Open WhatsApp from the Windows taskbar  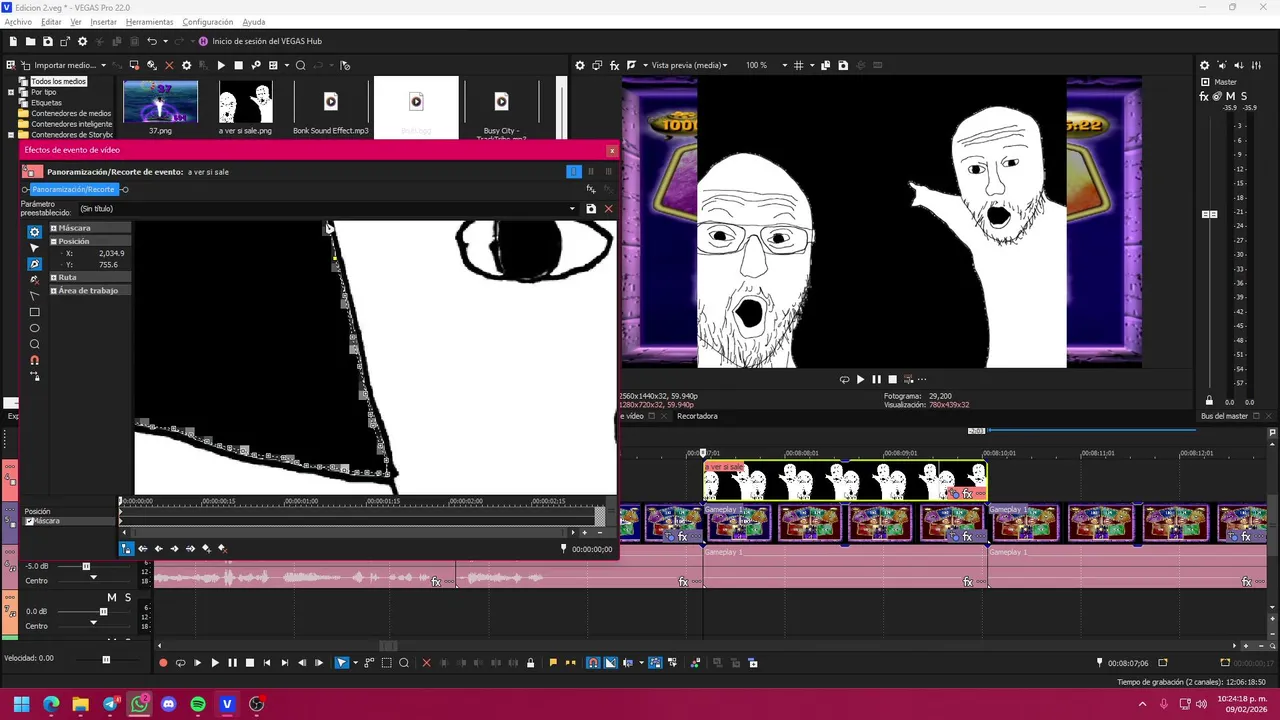pyautogui.click(x=139, y=704)
